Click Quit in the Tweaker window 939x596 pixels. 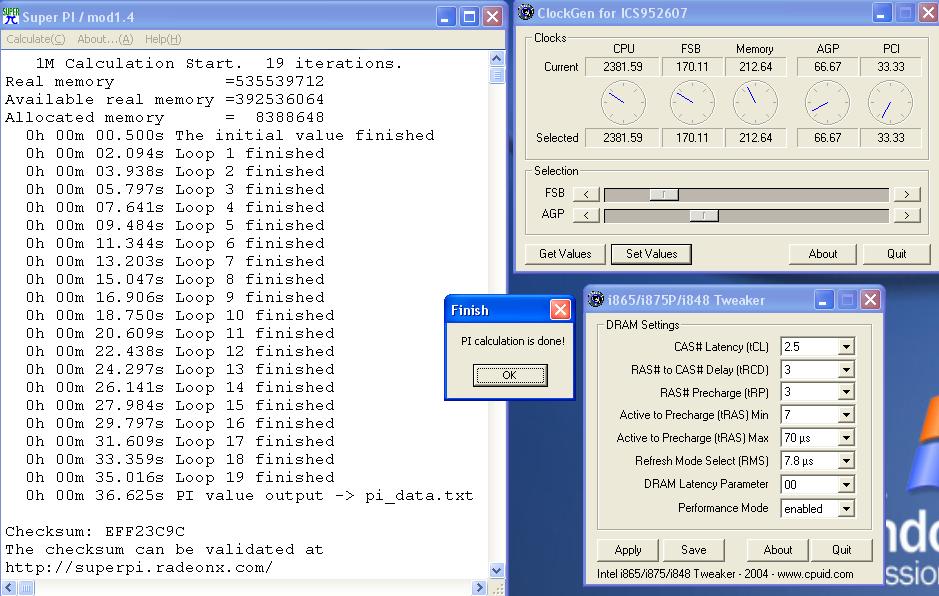(841, 550)
